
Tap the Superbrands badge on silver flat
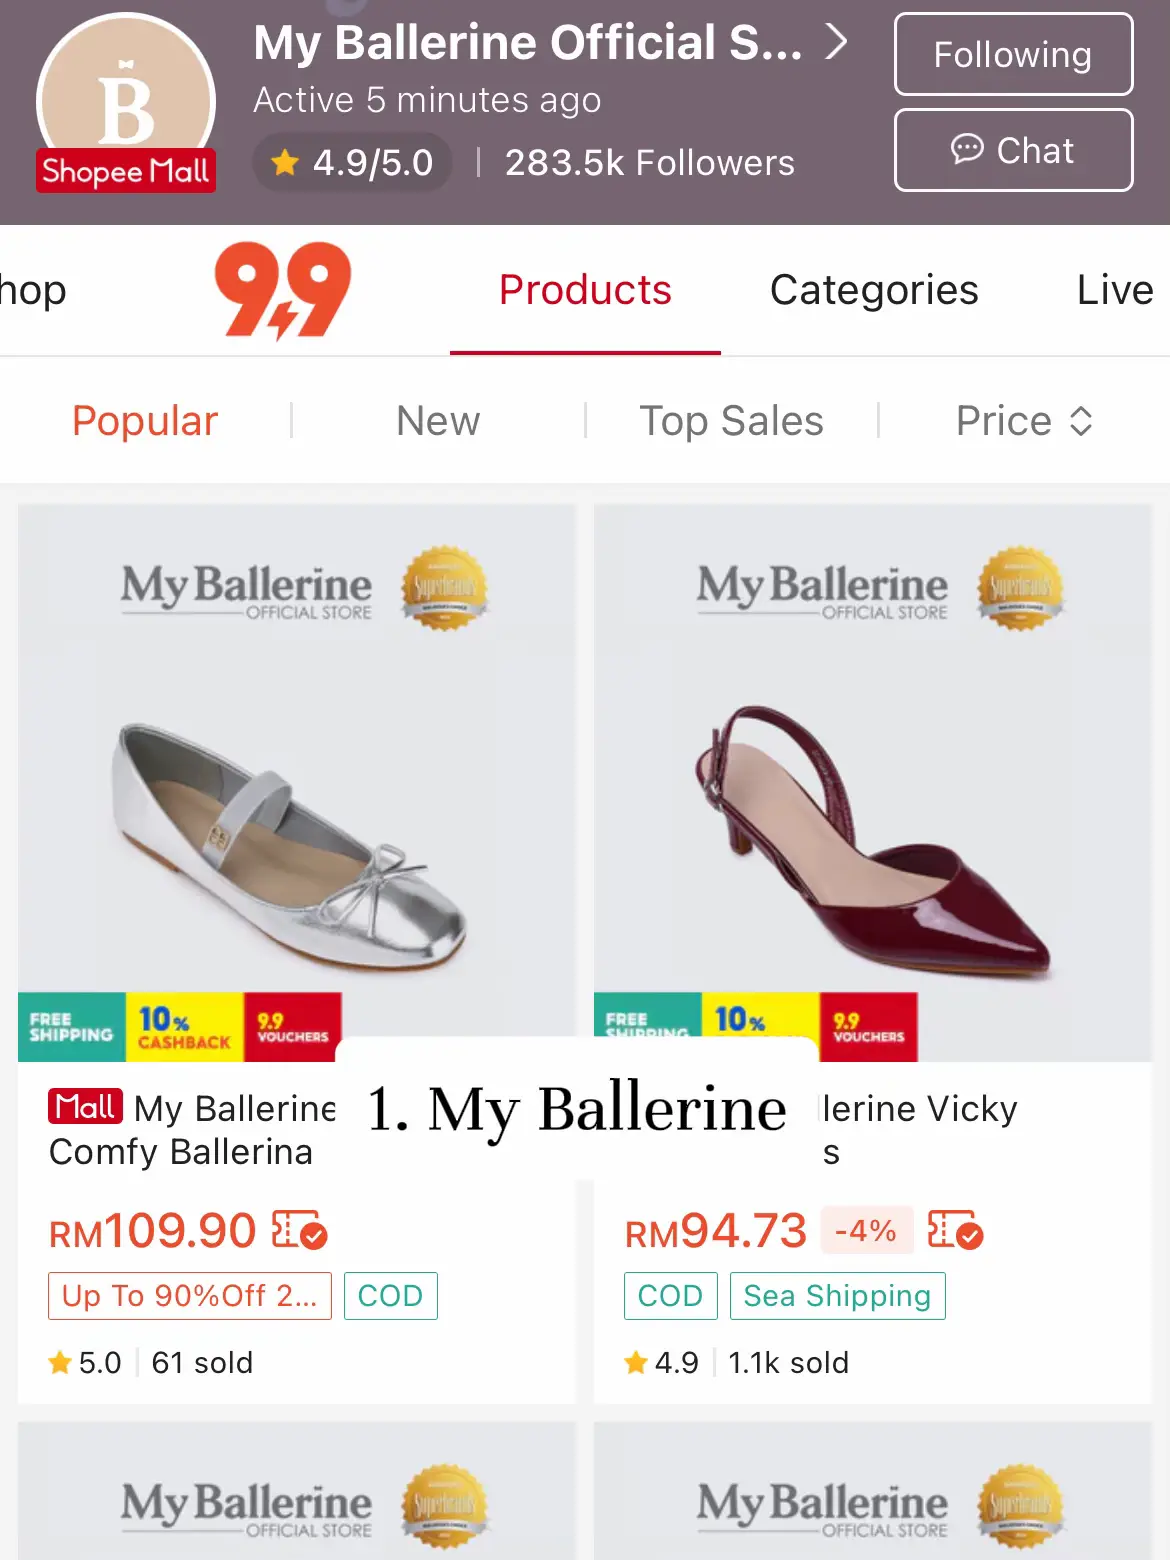[444, 588]
